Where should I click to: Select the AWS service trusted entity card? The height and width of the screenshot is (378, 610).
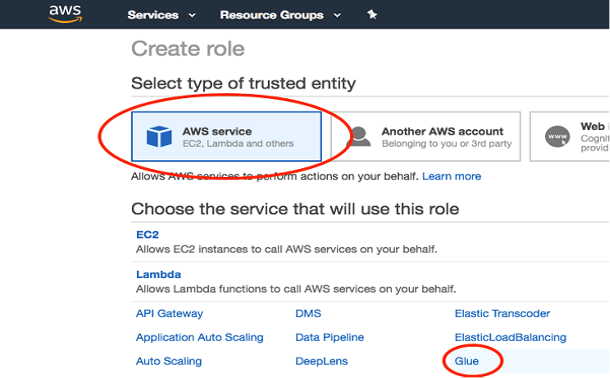click(226, 136)
